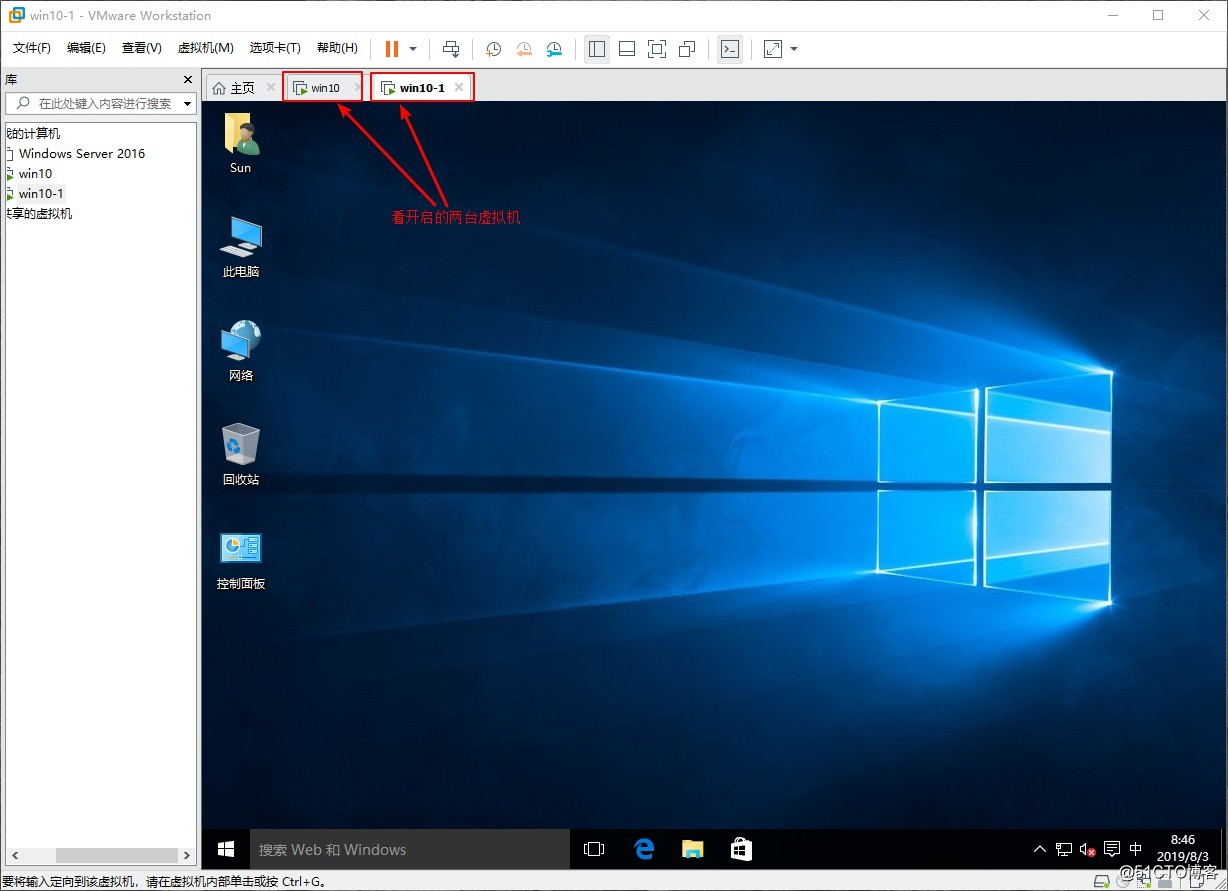The width and height of the screenshot is (1228, 891).
Task: Open the guest Windows Start button
Action: tap(226, 849)
